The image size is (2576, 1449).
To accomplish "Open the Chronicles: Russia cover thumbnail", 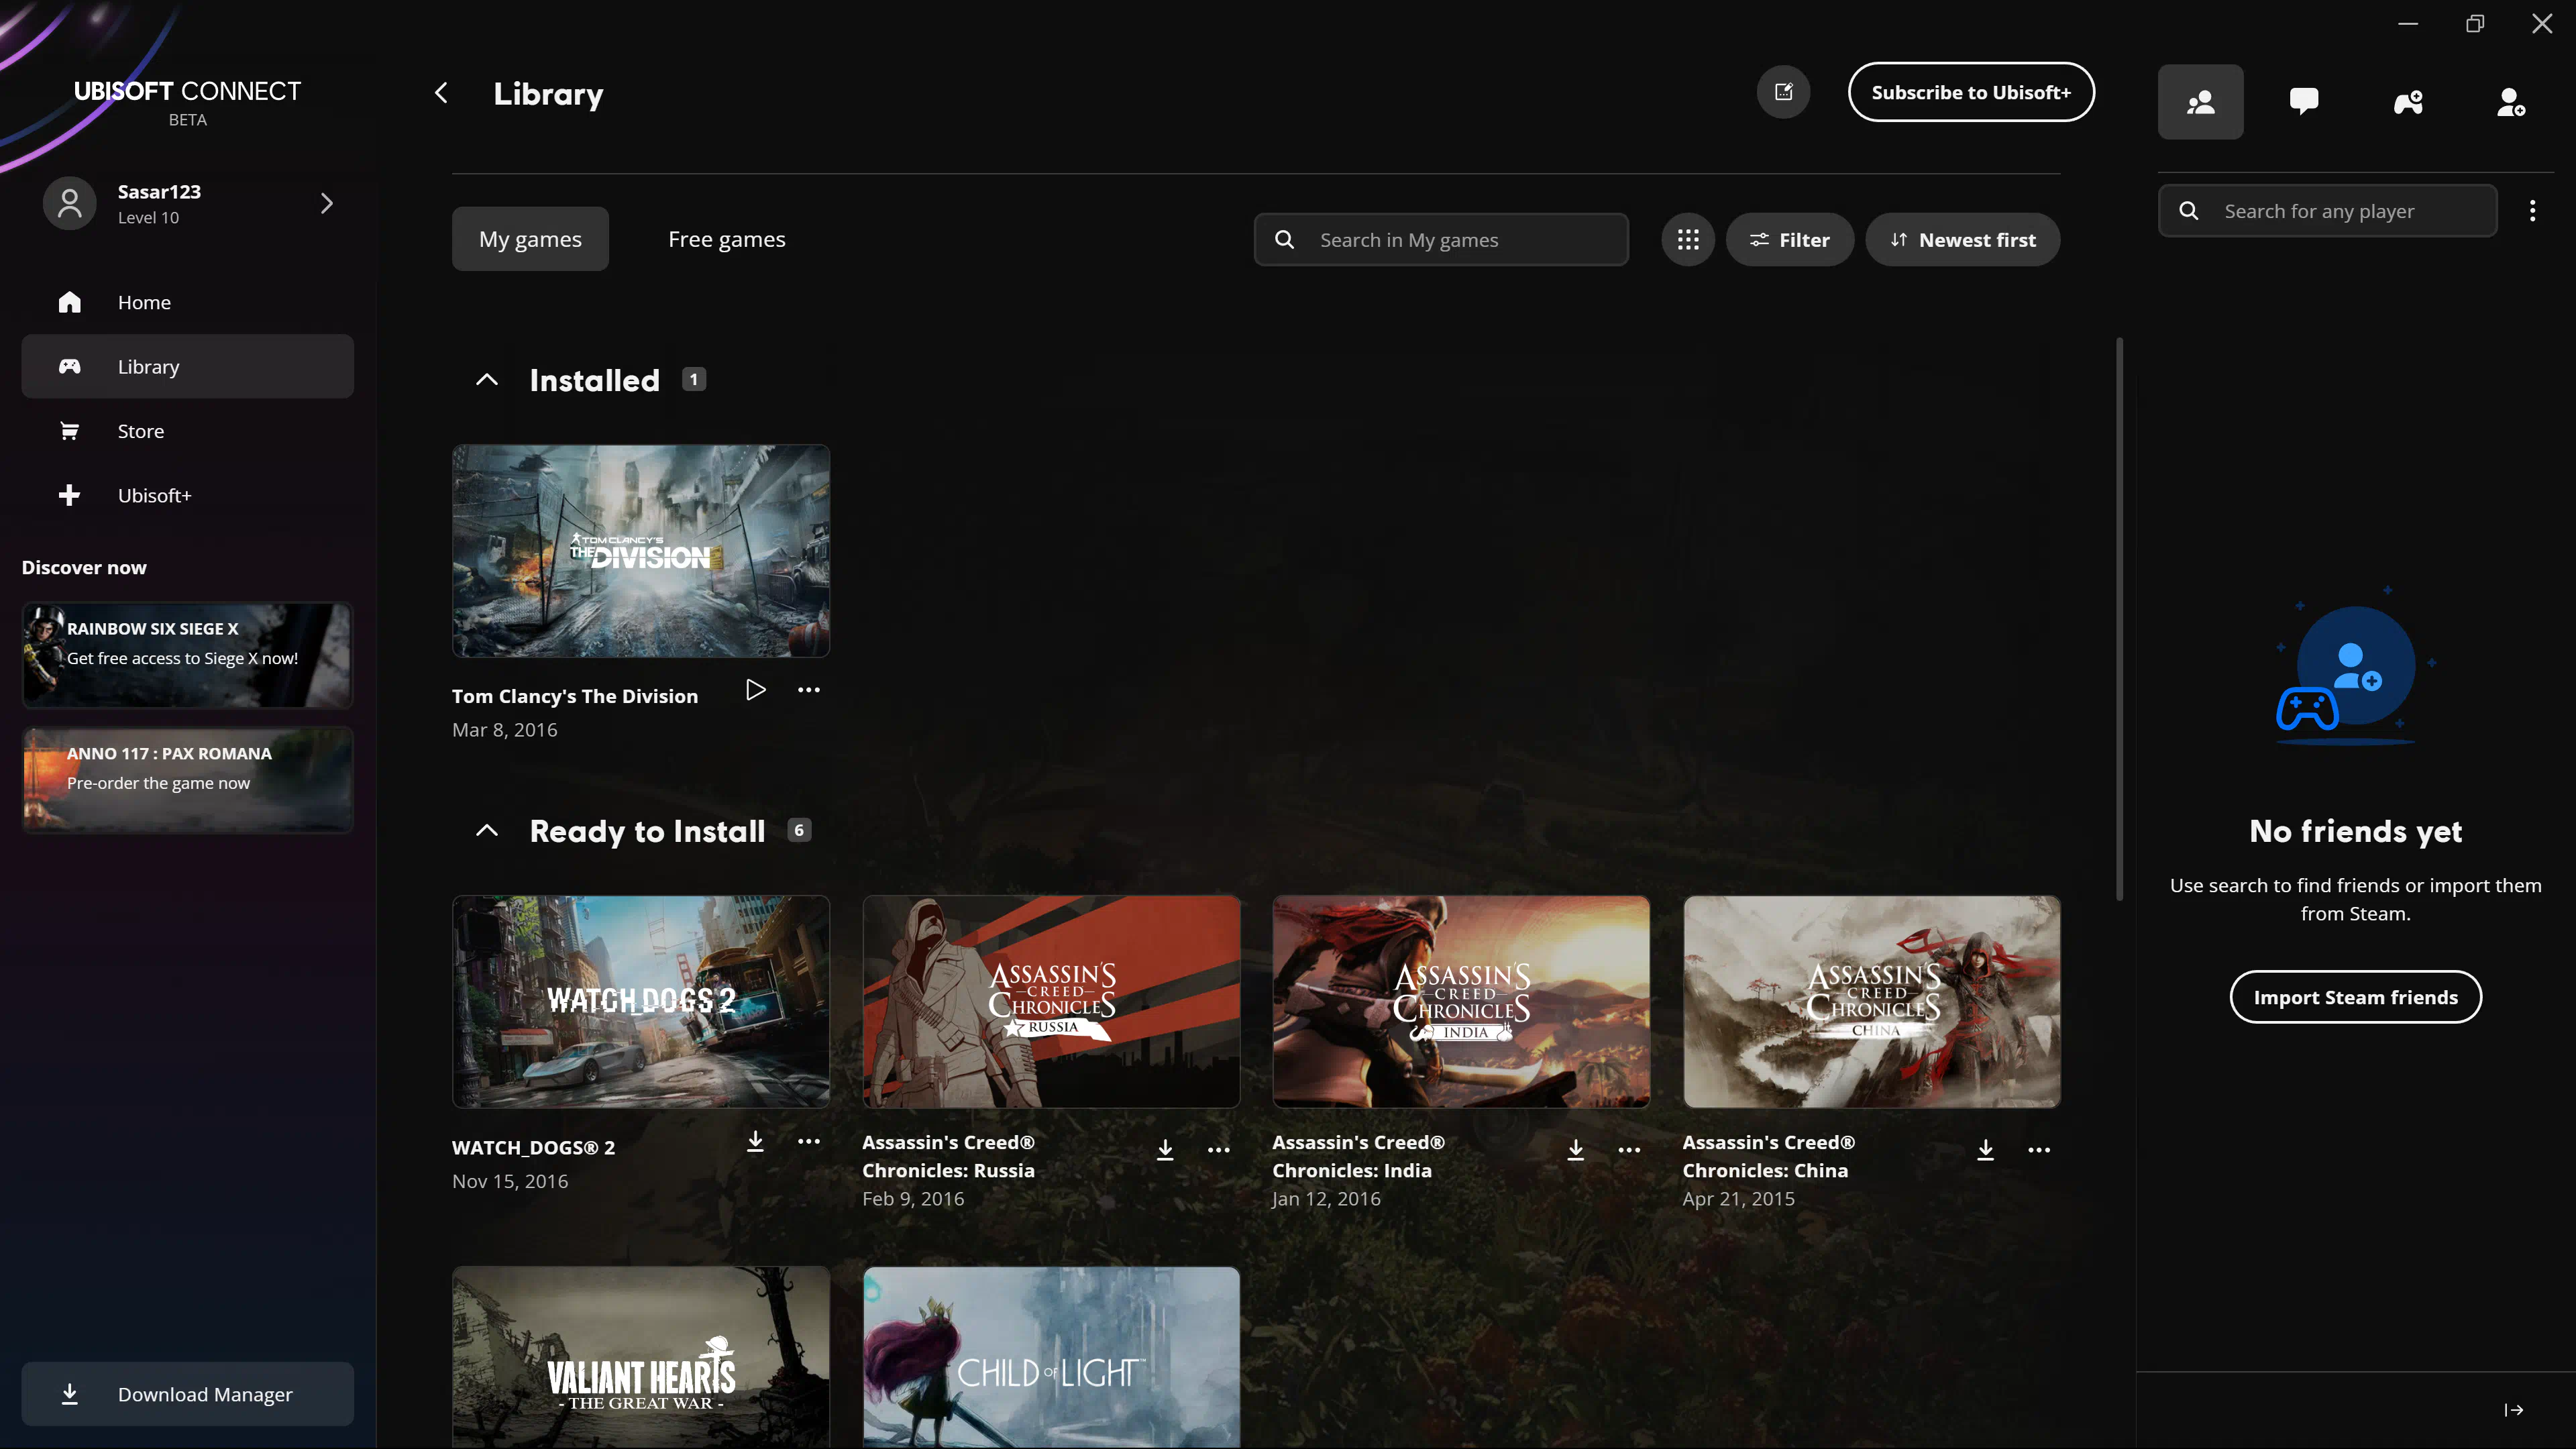I will (x=1051, y=1002).
